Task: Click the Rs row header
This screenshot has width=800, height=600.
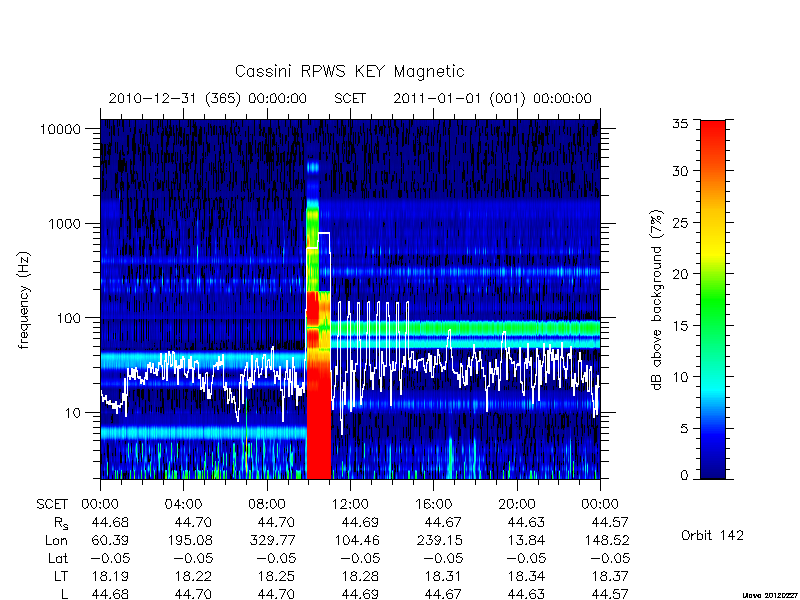Action: (x=61, y=523)
